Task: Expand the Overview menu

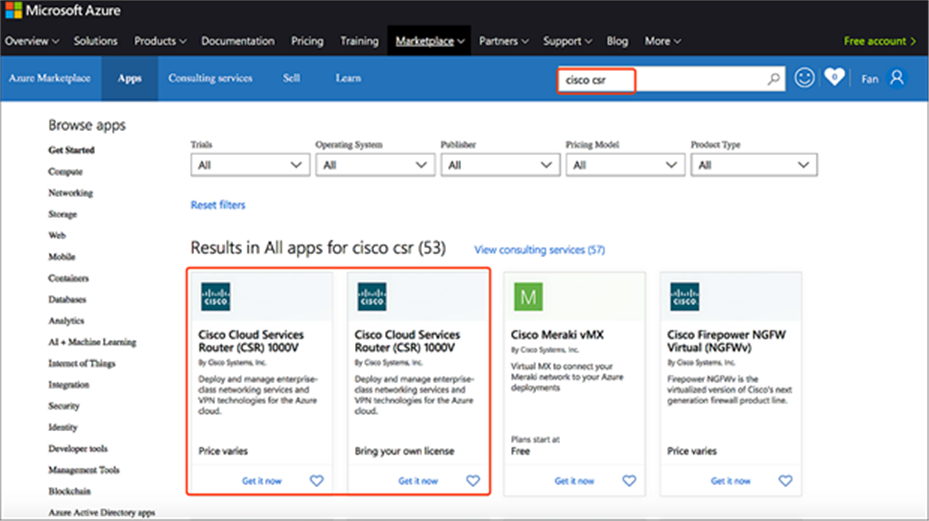Action: click(x=32, y=41)
